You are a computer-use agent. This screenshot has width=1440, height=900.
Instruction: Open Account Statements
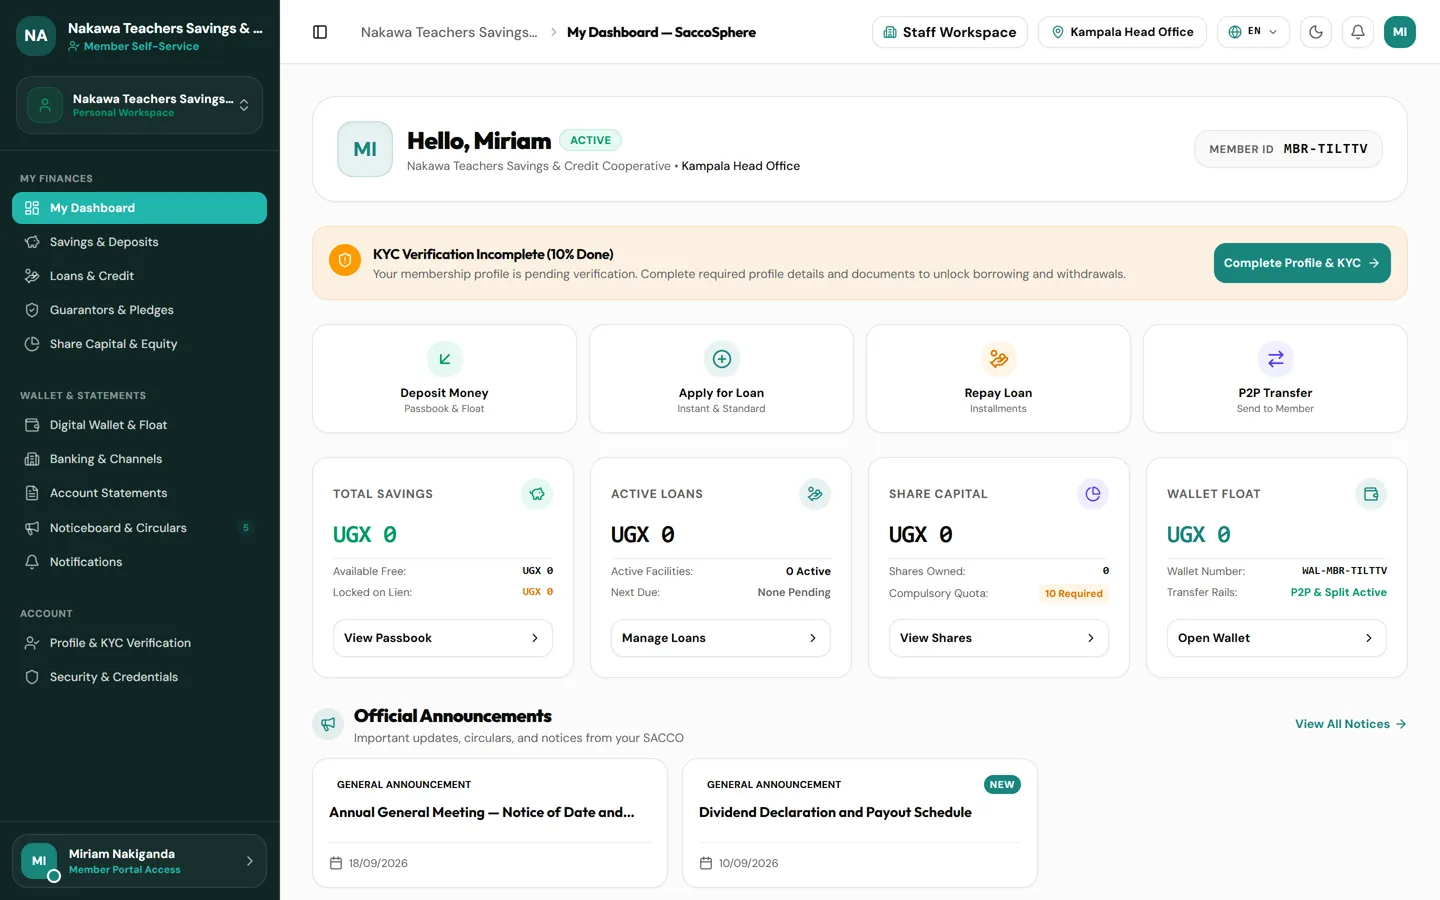tap(139, 493)
